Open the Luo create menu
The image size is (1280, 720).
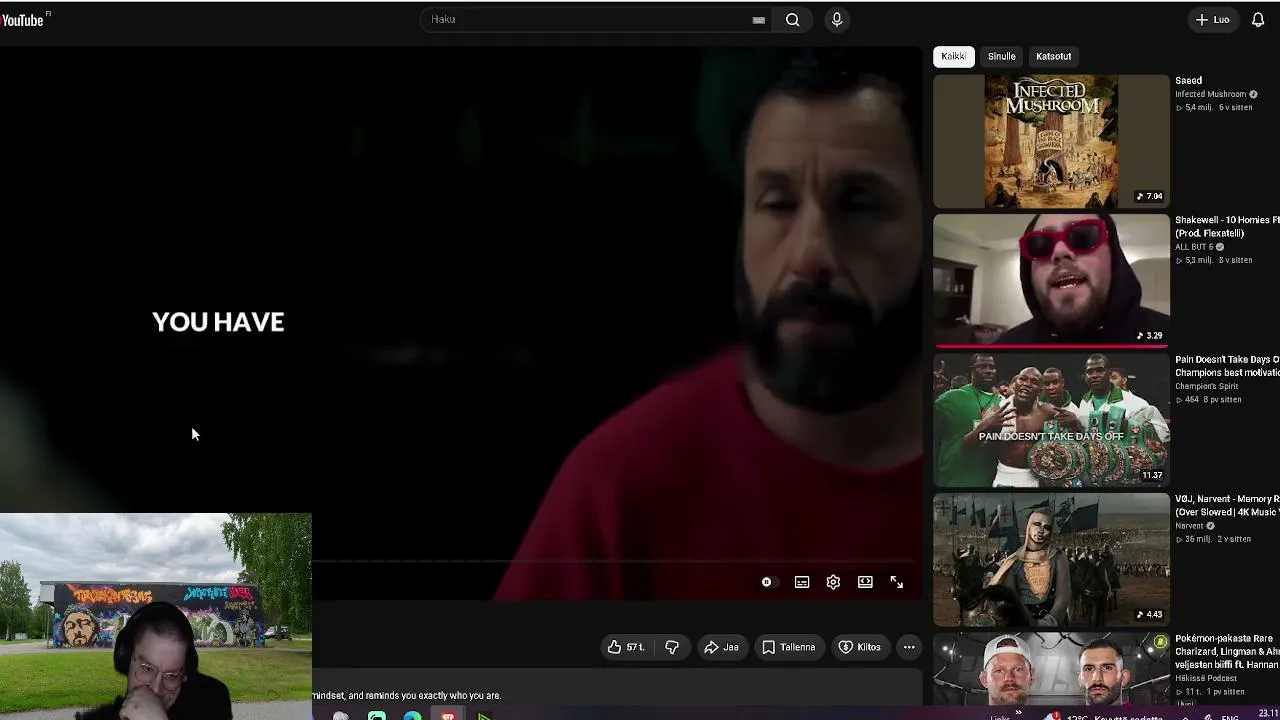click(1213, 19)
